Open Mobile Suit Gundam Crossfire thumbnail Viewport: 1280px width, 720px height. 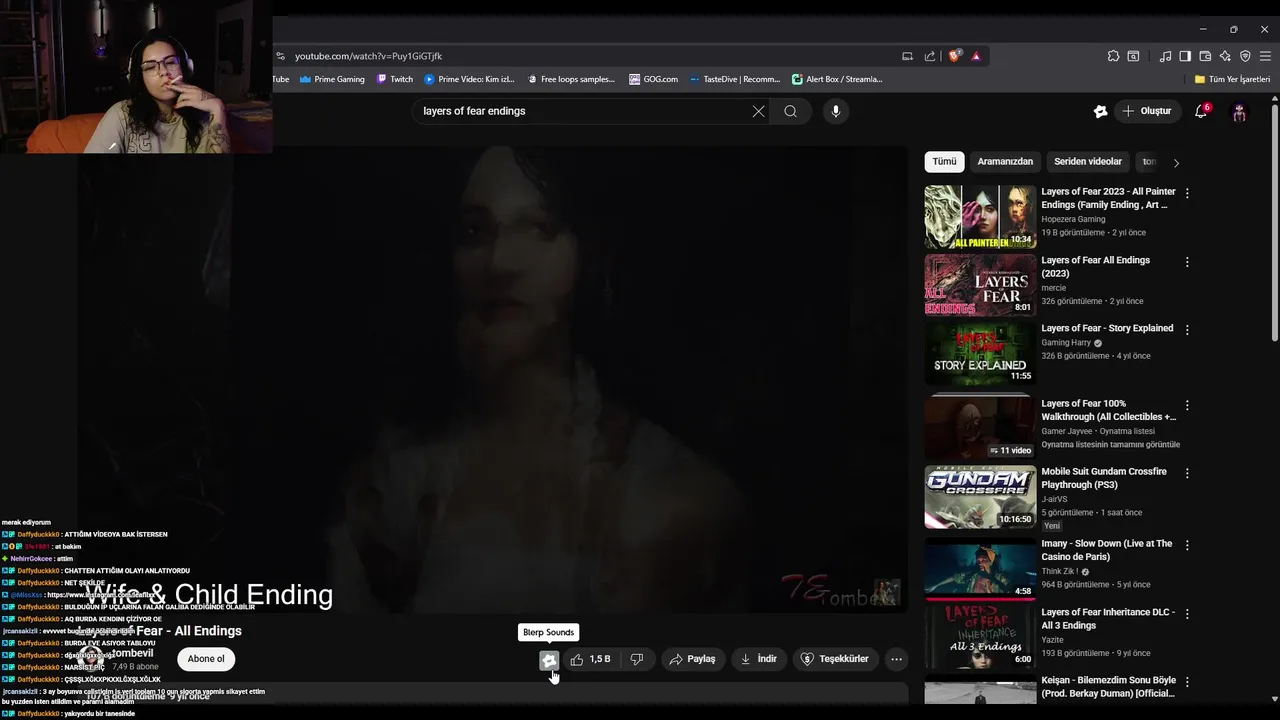pos(980,497)
